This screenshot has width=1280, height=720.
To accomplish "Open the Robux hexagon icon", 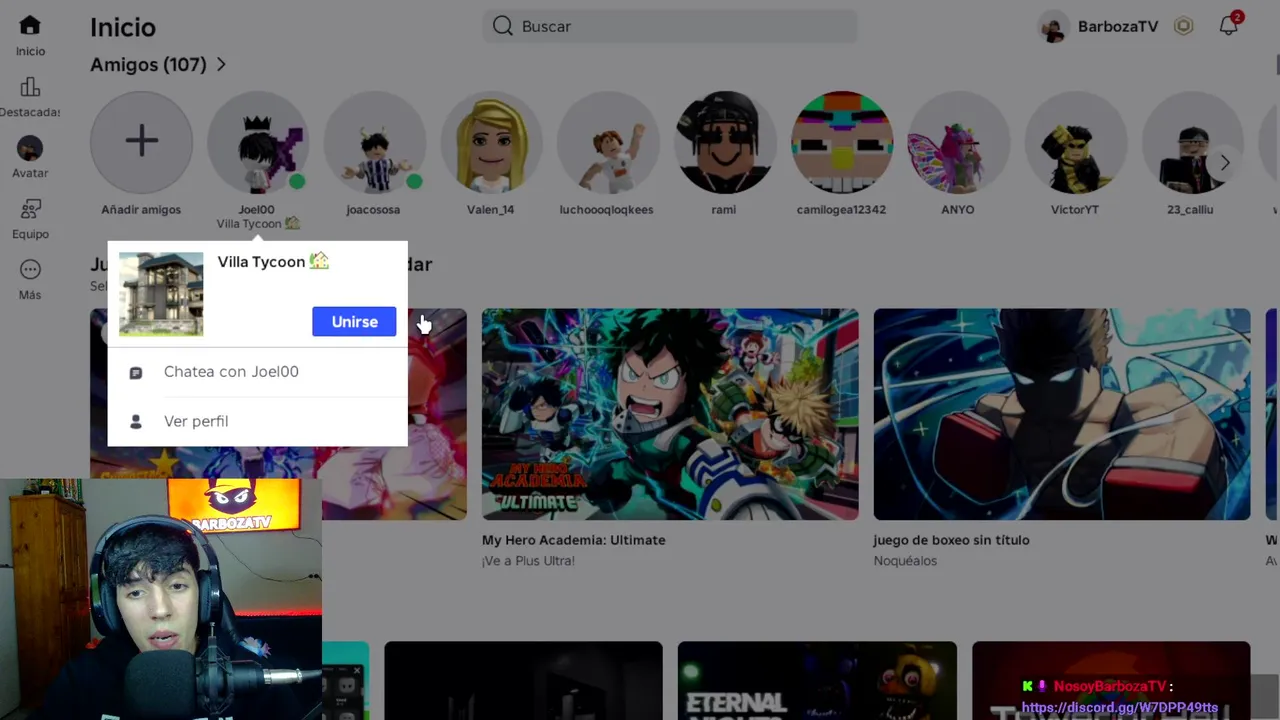I will [x=1184, y=27].
